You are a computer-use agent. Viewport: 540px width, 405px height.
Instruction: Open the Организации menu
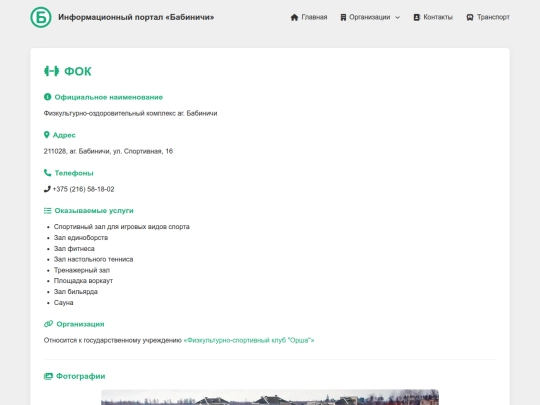point(370,17)
